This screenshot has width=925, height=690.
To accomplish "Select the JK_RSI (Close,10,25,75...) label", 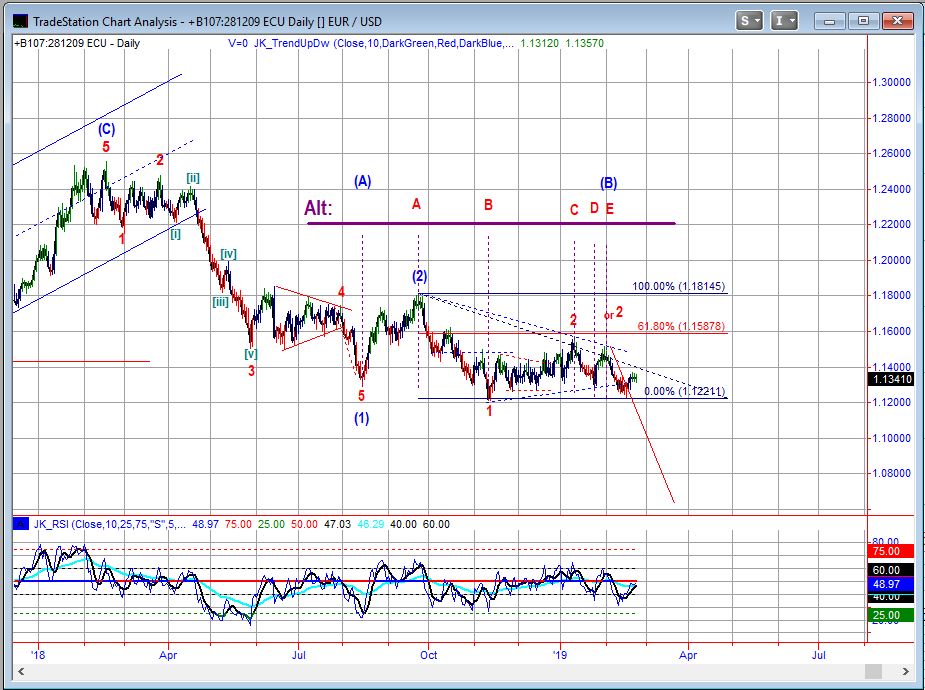I will tap(110, 524).
